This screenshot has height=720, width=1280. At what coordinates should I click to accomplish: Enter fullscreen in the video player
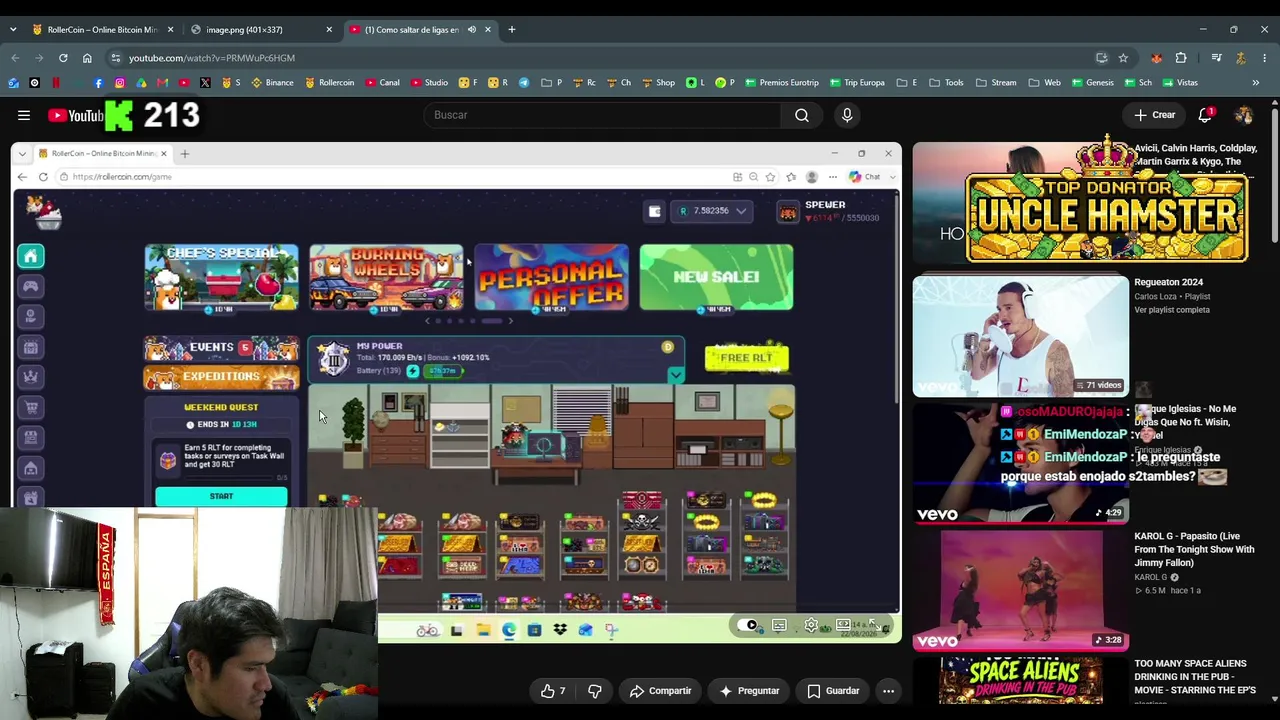click(875, 626)
